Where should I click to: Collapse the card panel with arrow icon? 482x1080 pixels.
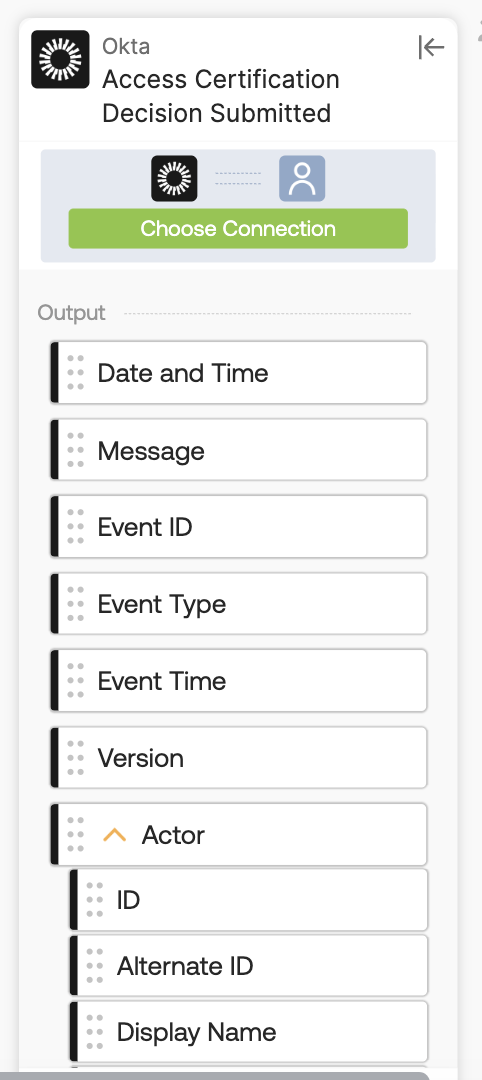click(431, 48)
